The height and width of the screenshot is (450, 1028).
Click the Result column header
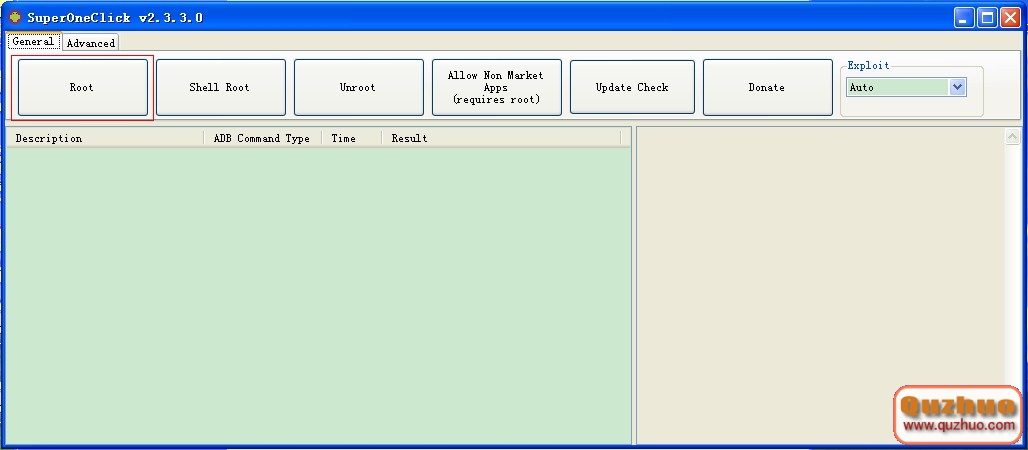501,138
